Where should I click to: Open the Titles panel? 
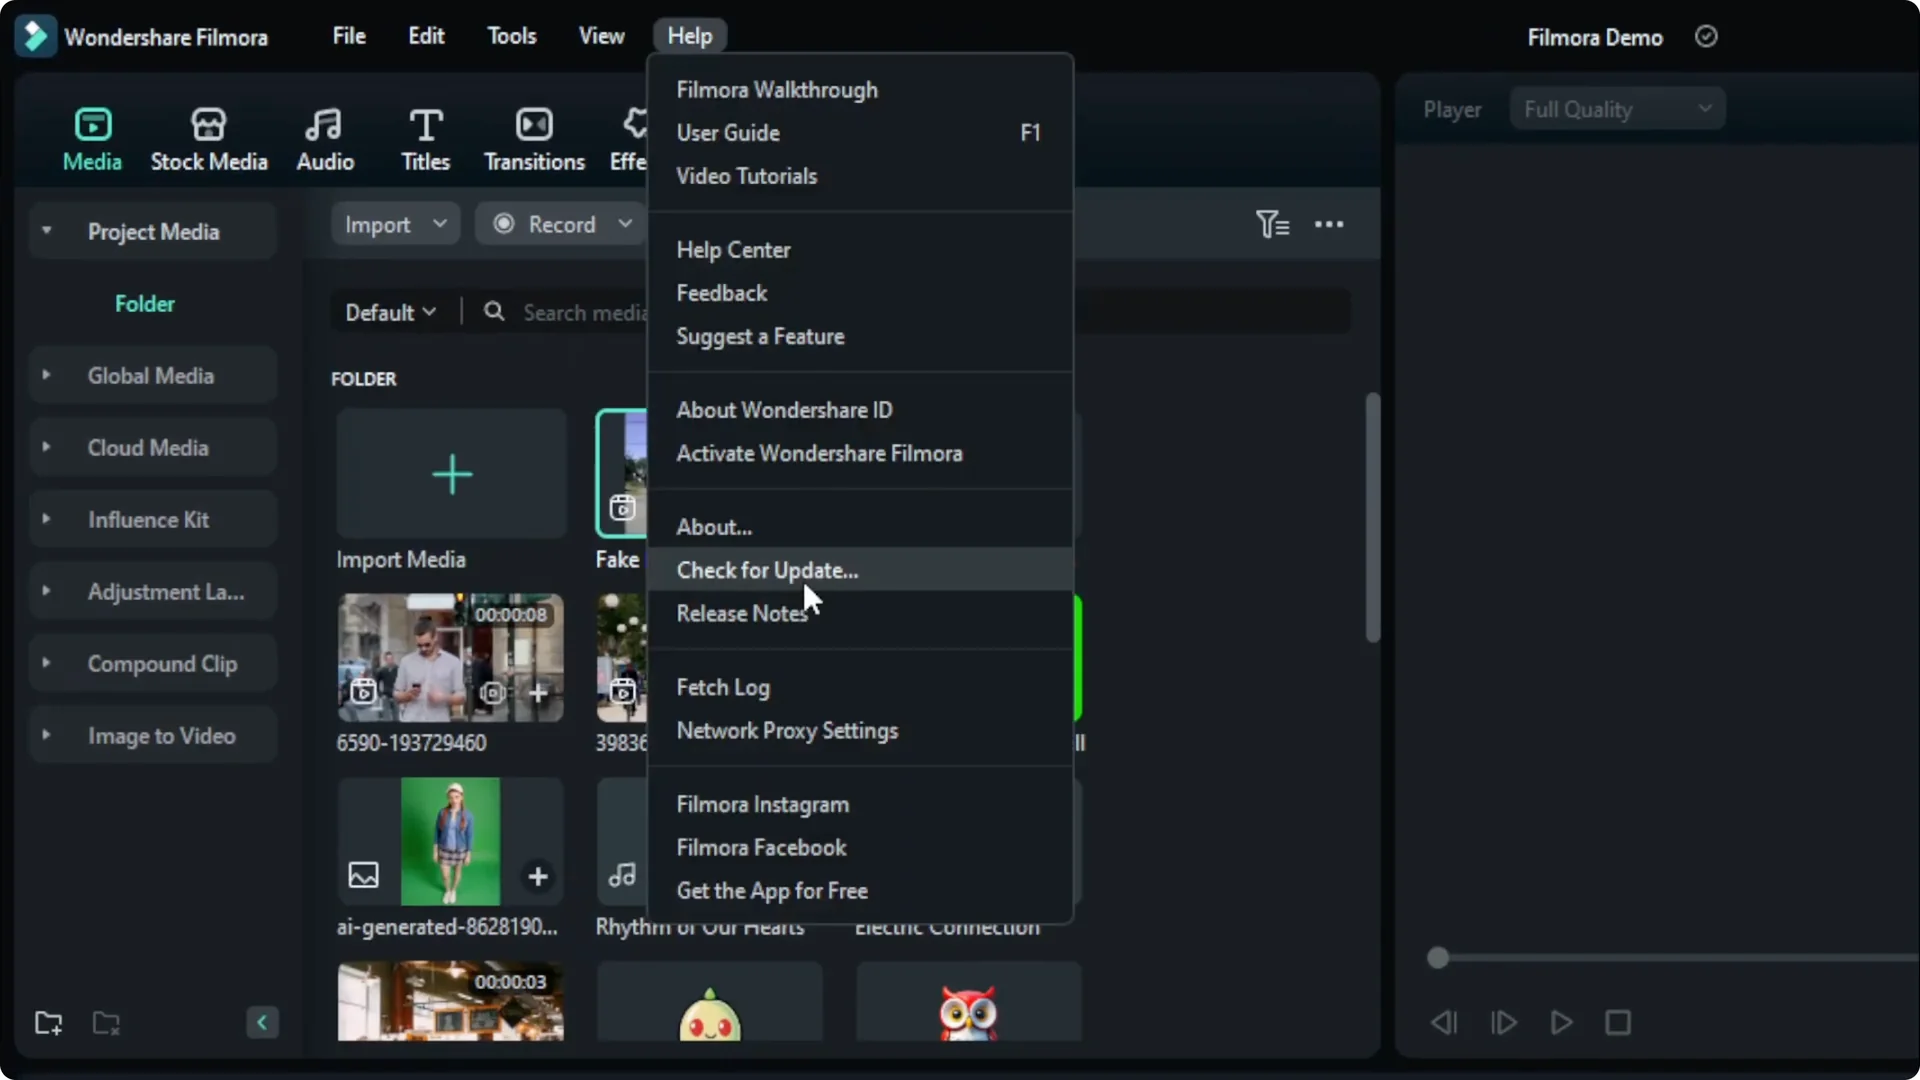(x=426, y=137)
